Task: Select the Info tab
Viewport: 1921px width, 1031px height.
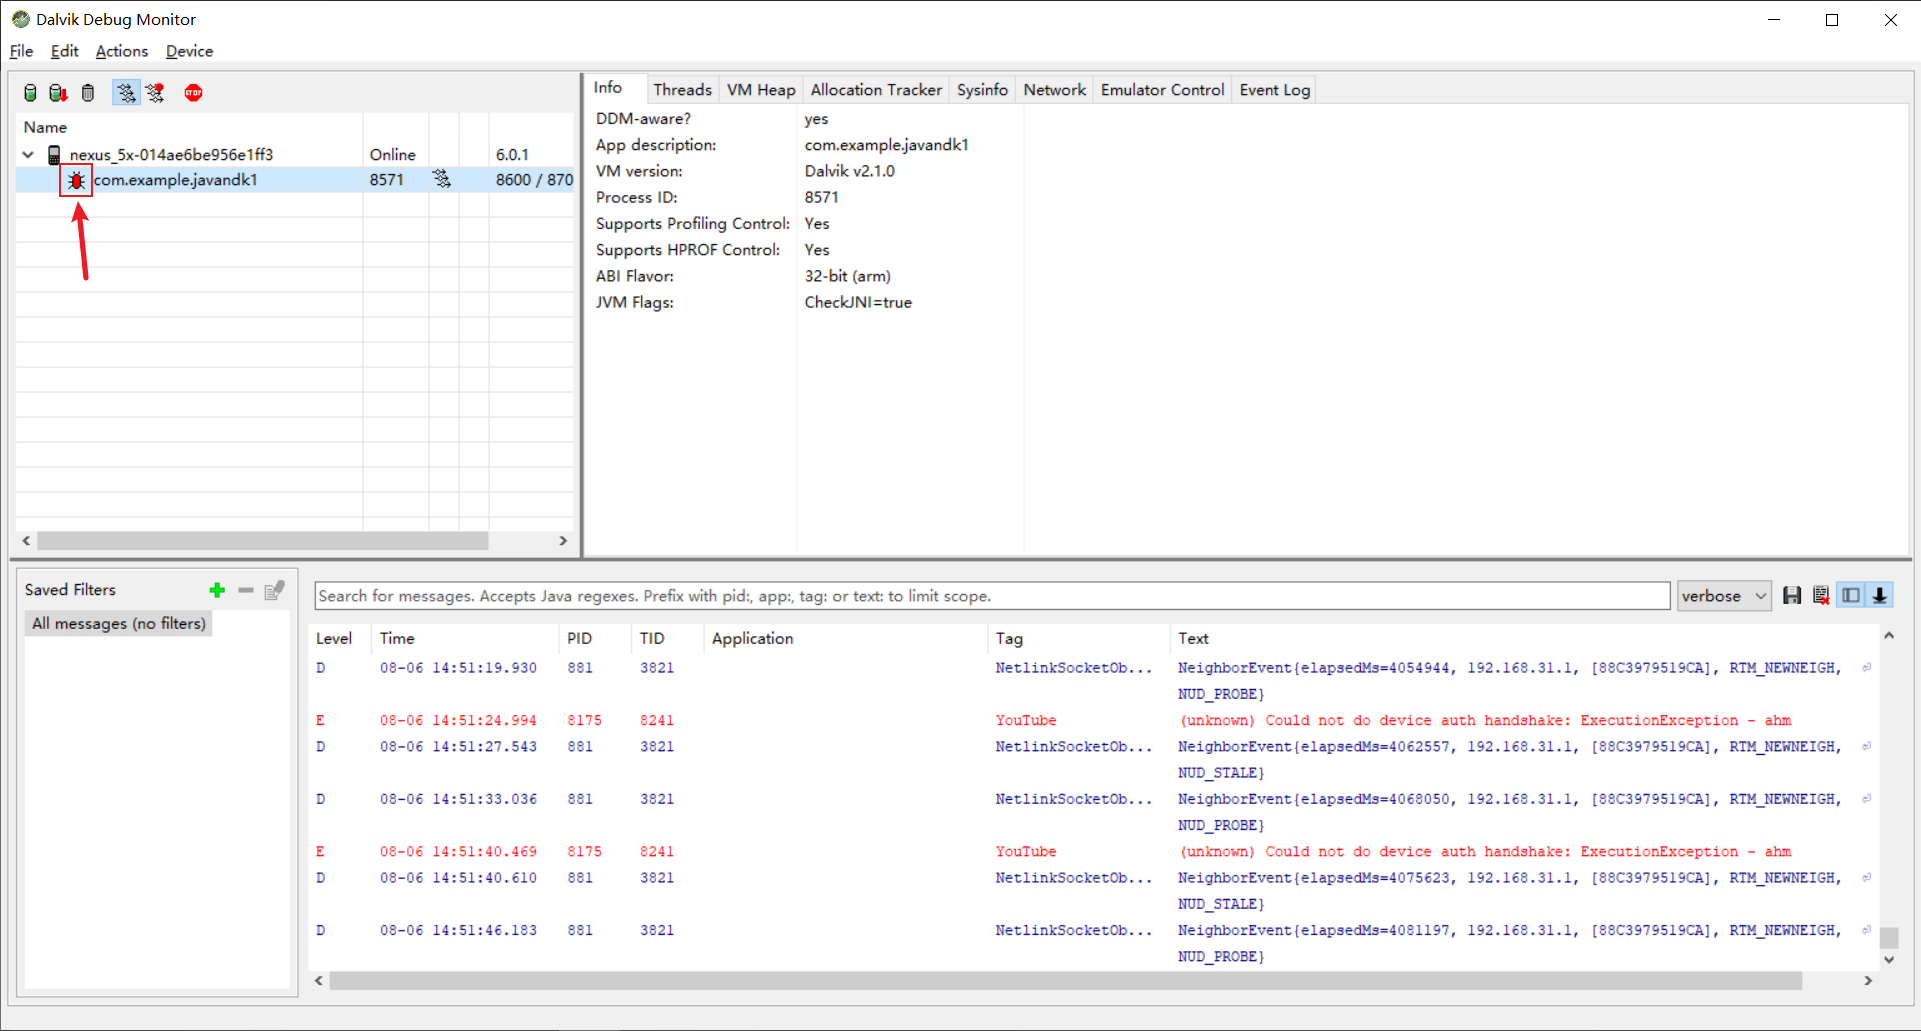Action: pos(608,88)
